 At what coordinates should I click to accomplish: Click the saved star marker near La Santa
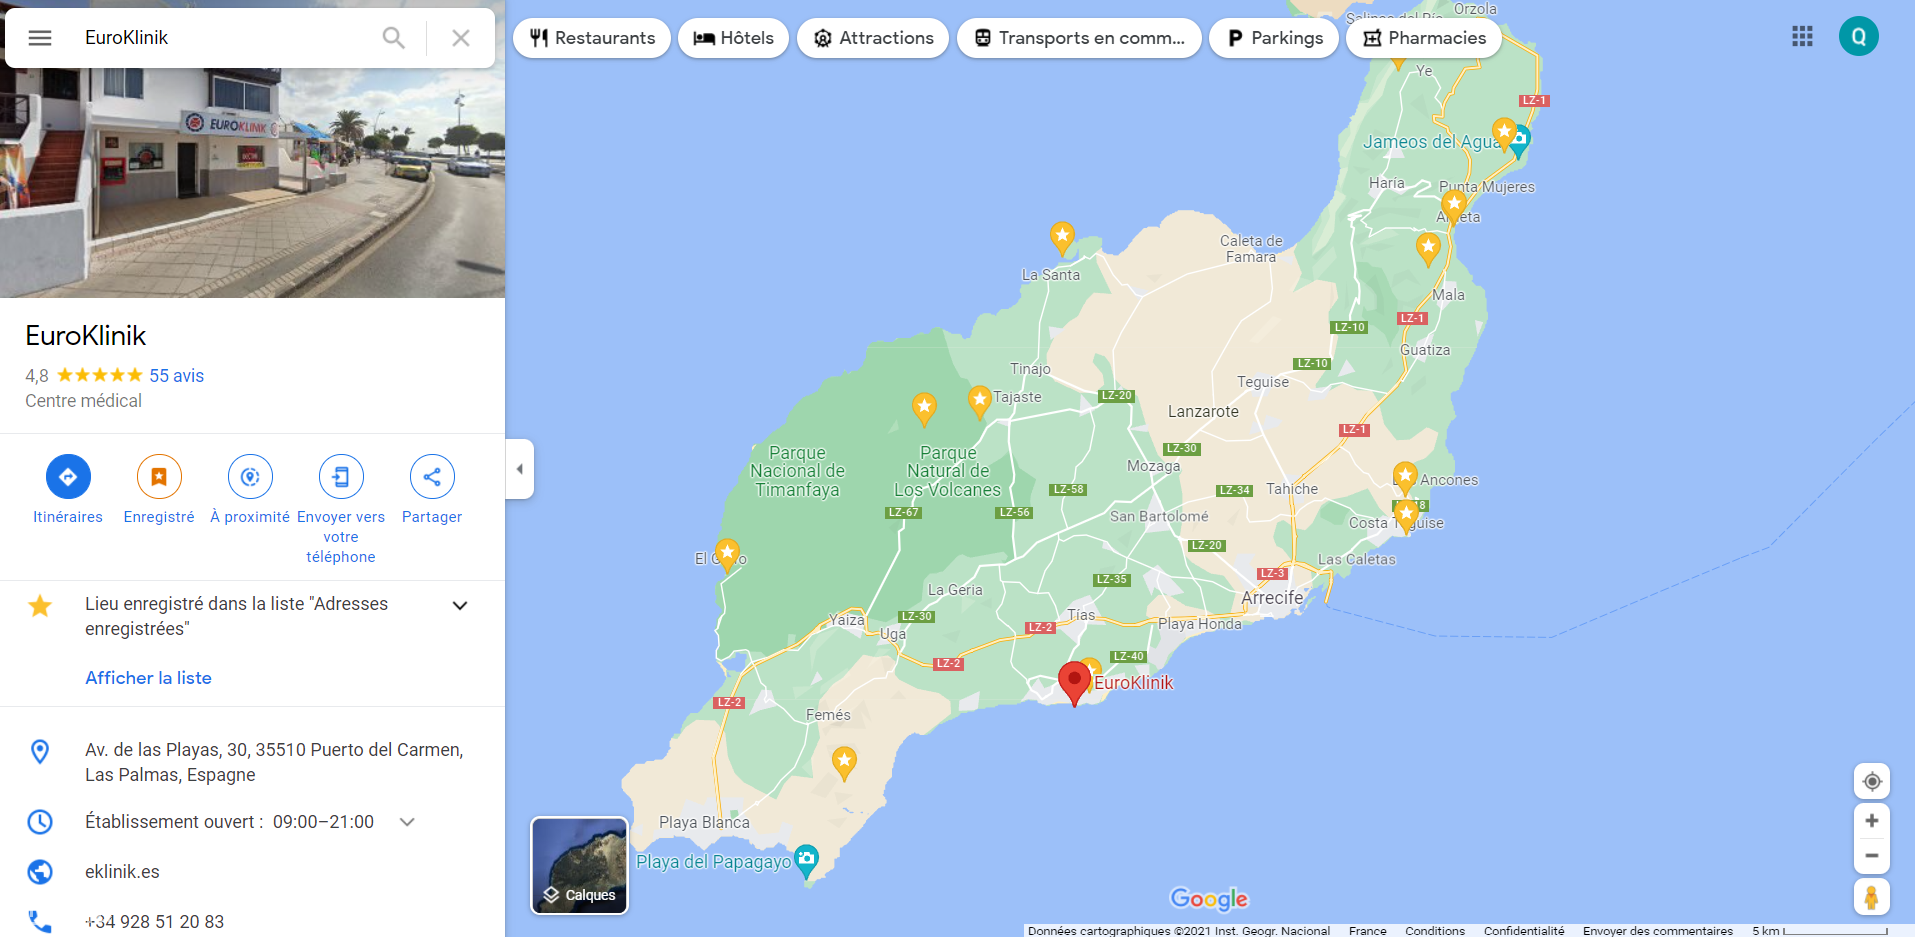(1062, 238)
